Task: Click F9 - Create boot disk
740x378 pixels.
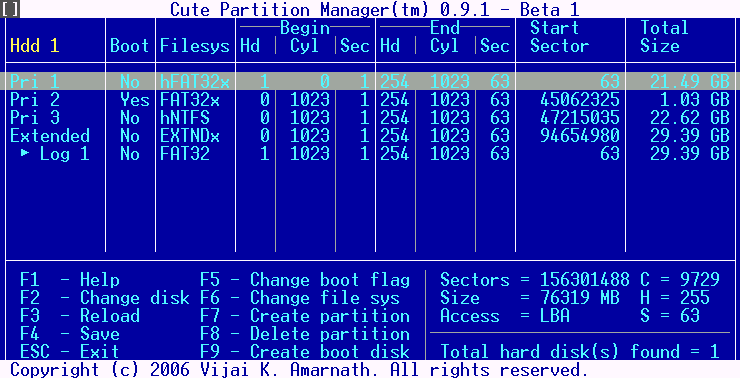Action: click(x=305, y=352)
